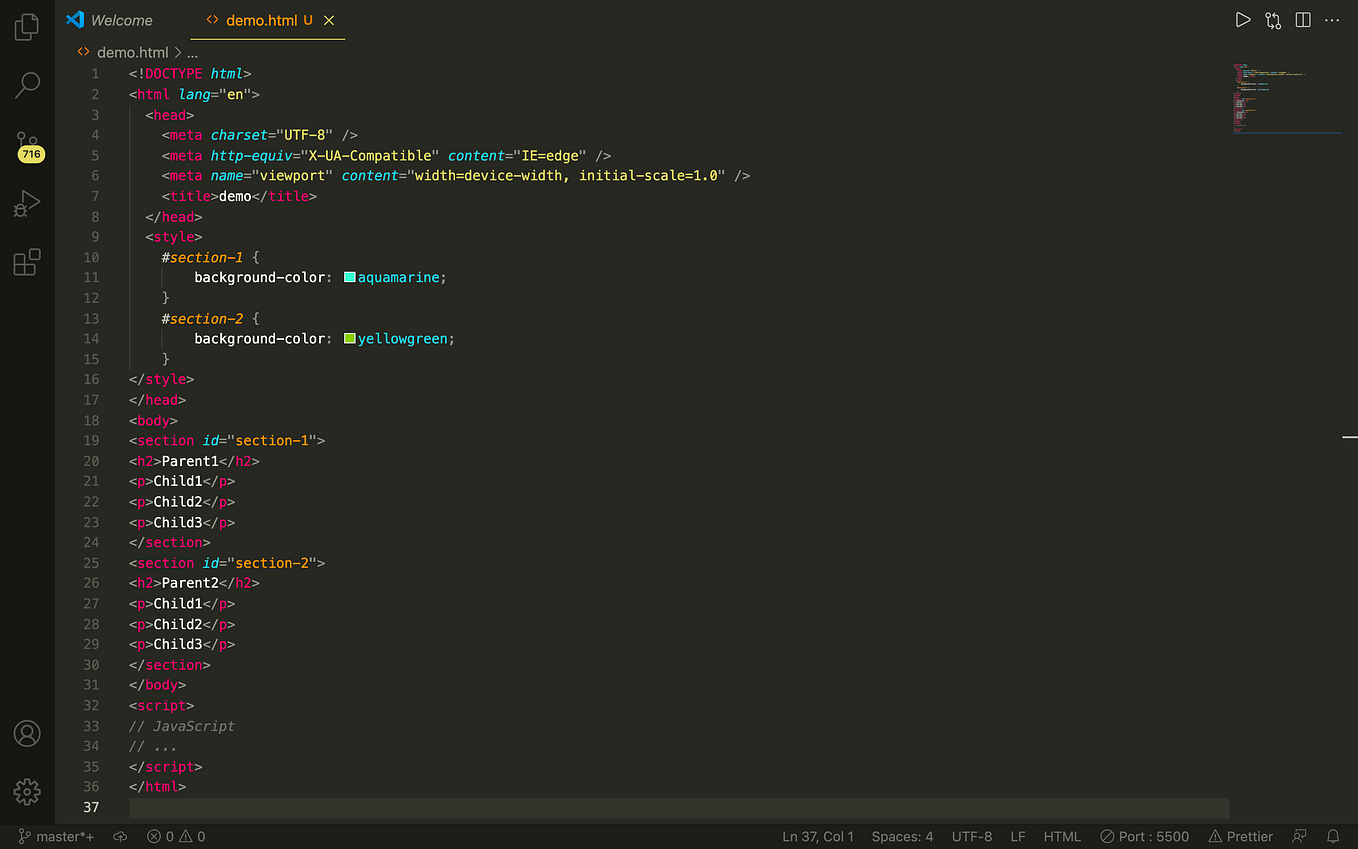Open notifications via the bell icon

click(1334, 836)
